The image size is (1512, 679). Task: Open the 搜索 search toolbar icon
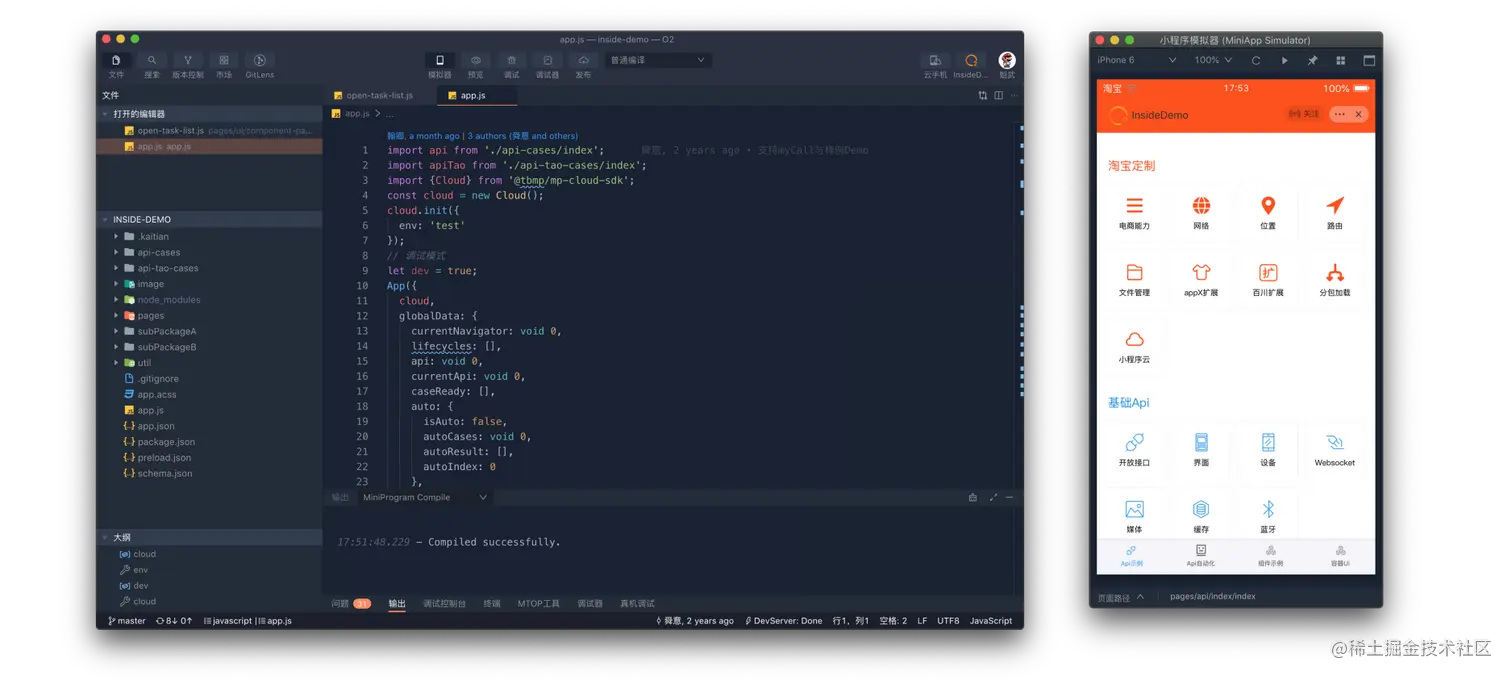tap(152, 60)
